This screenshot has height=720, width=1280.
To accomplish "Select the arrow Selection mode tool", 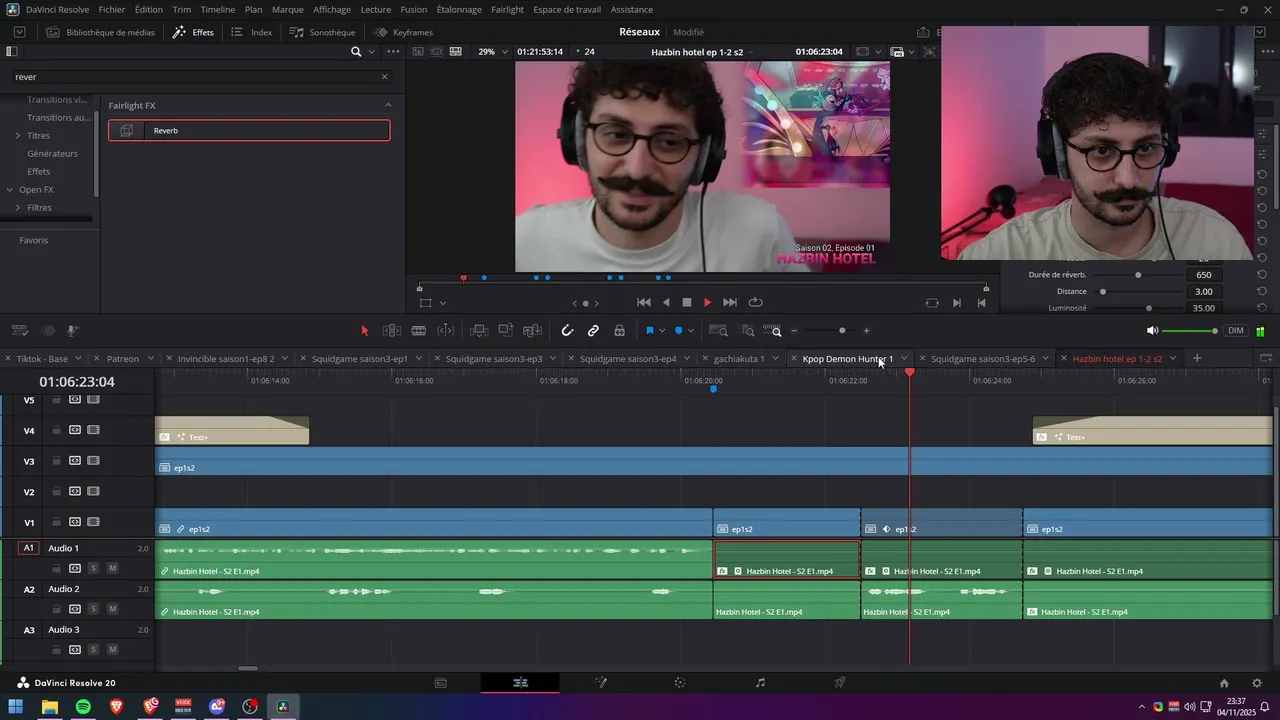I will (x=364, y=331).
